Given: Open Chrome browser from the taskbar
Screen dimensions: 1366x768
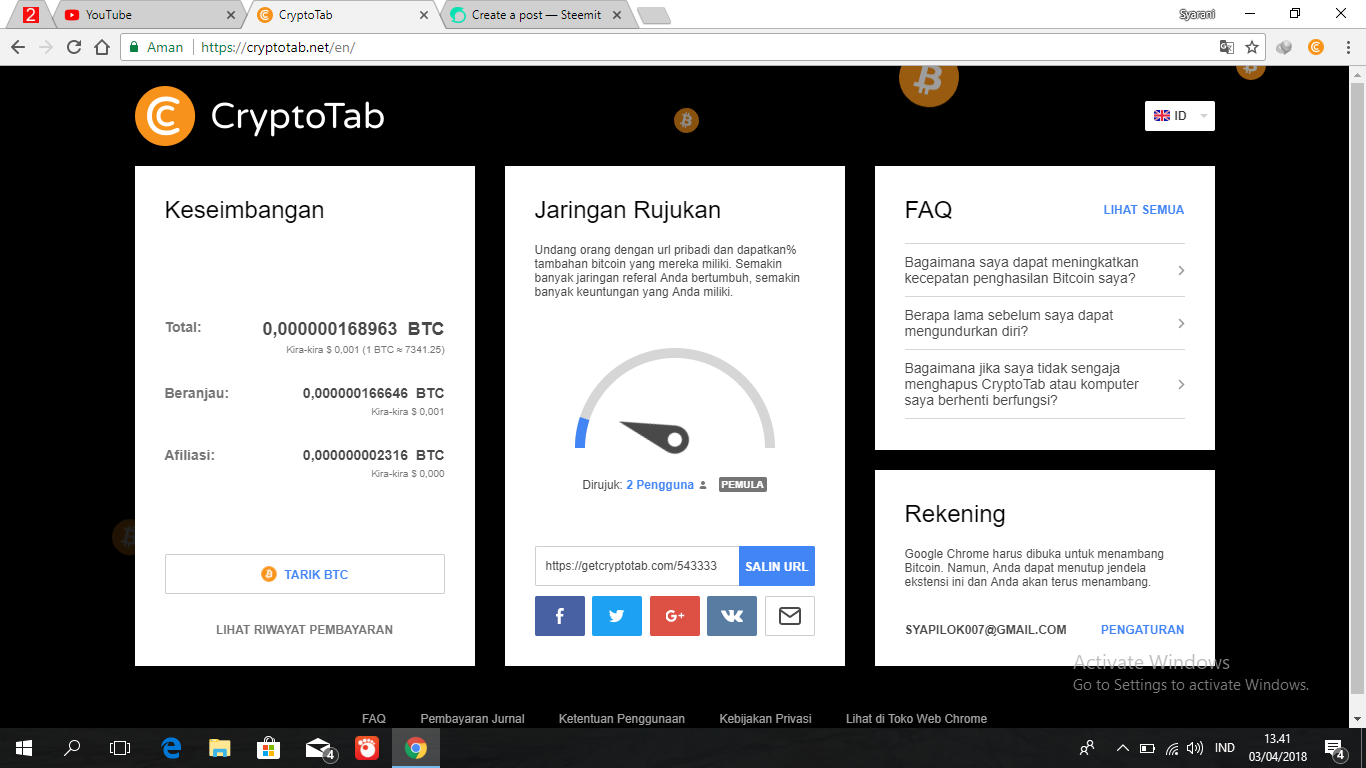Looking at the screenshot, I should click(x=415, y=747).
